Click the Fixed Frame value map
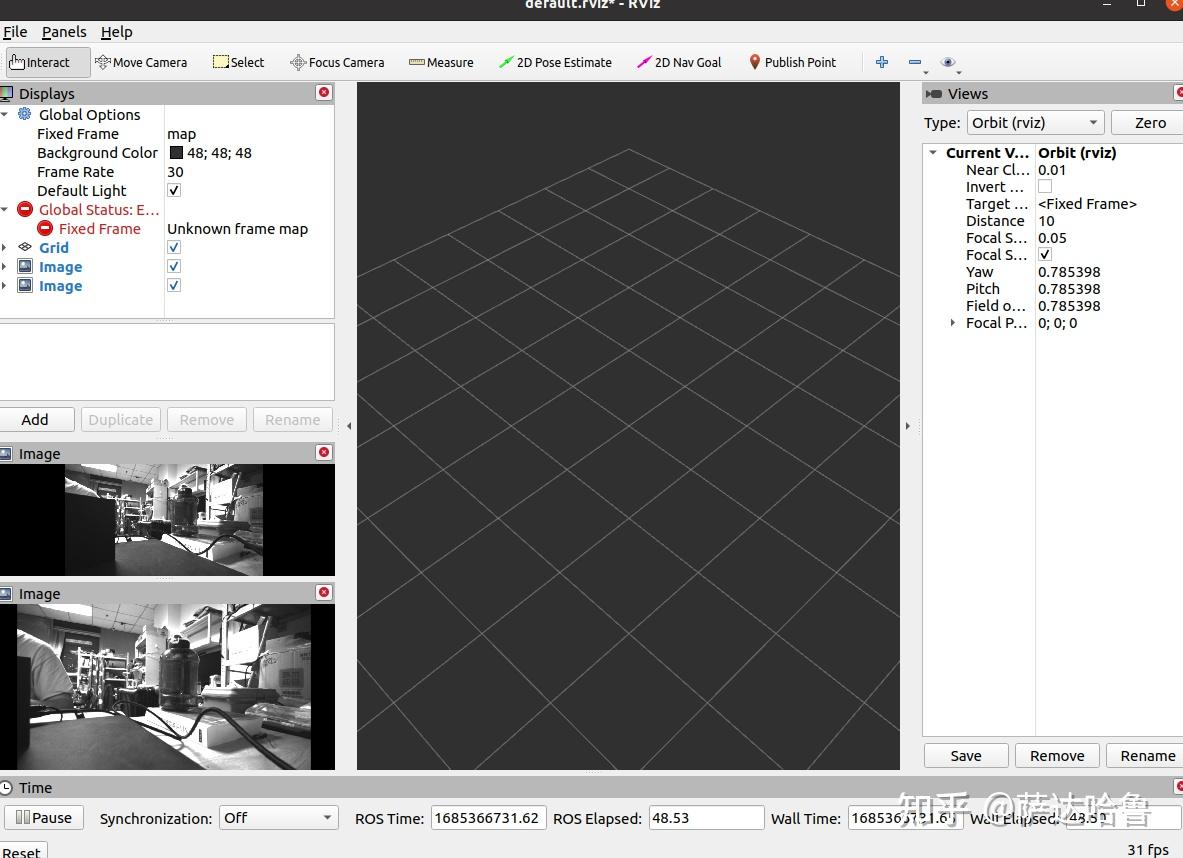Viewport: 1183px width, 858px height. pyautogui.click(x=182, y=134)
